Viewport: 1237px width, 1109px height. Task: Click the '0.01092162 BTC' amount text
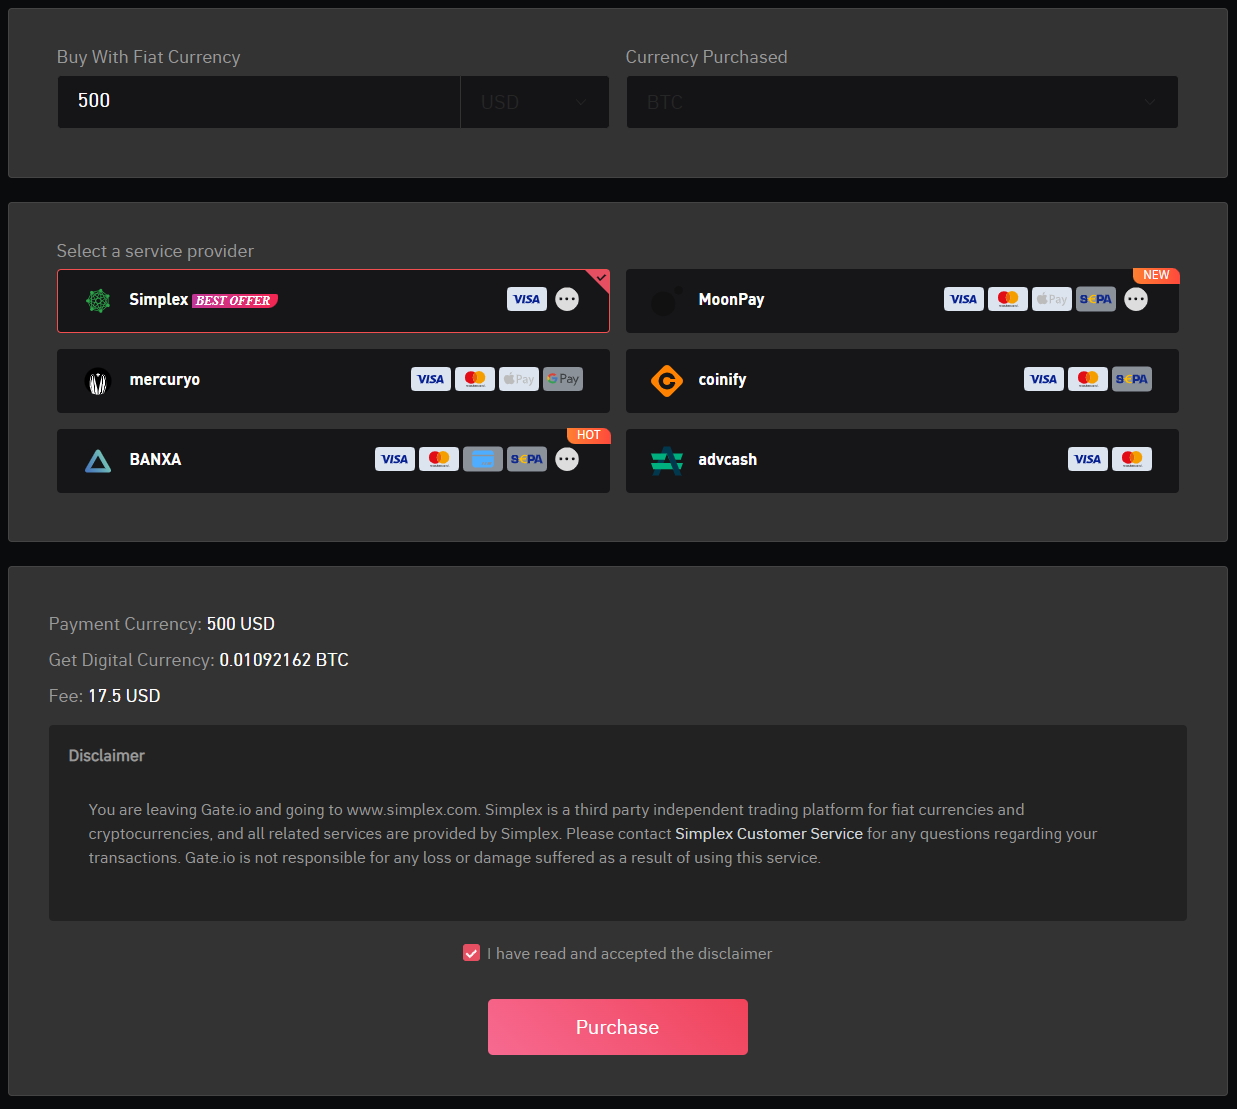tap(284, 660)
